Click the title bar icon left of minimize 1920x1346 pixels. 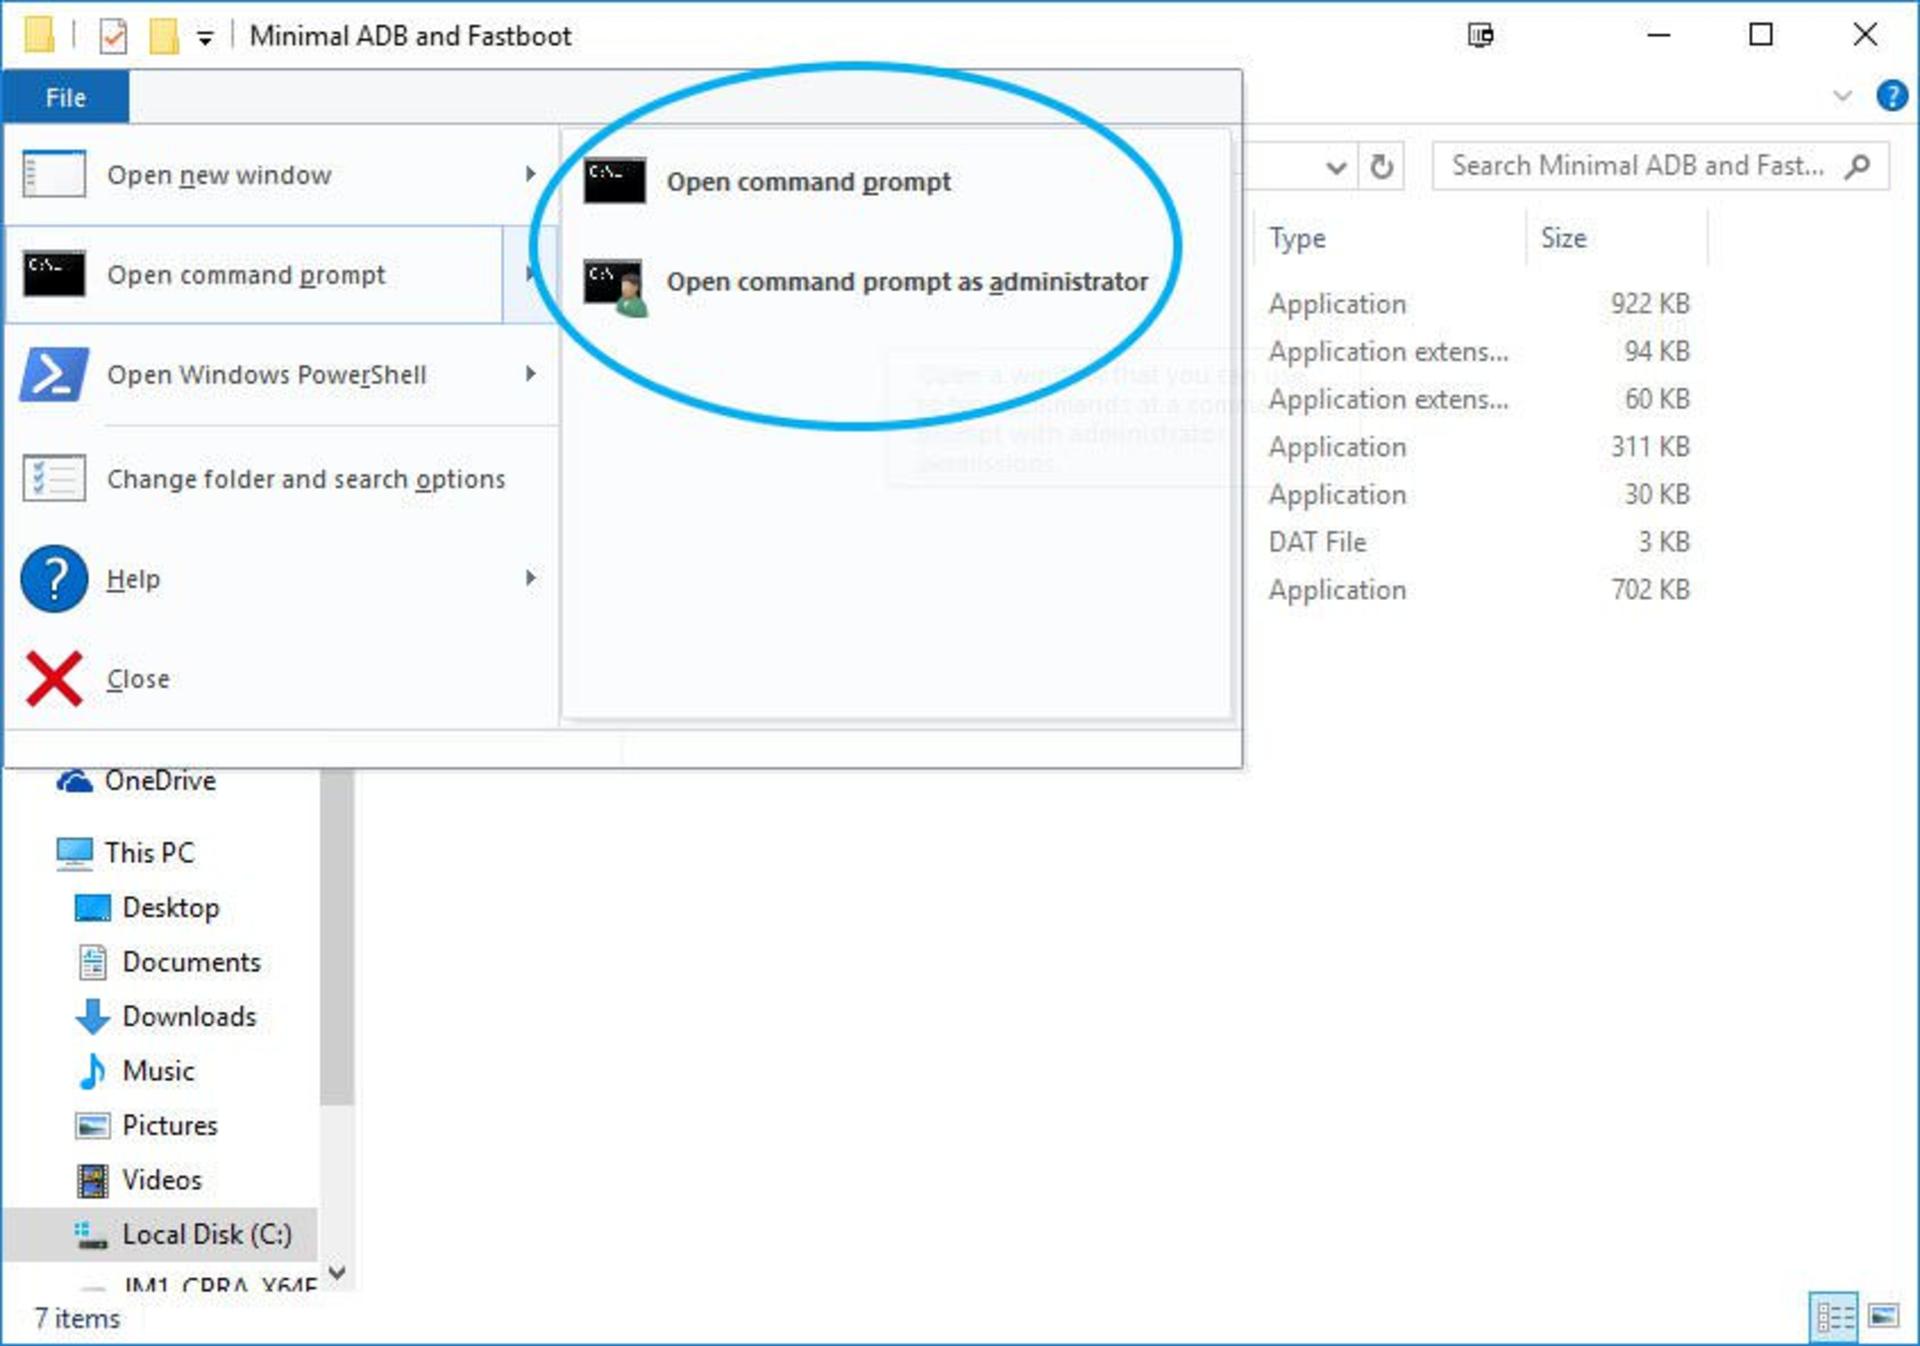pos(1480,36)
